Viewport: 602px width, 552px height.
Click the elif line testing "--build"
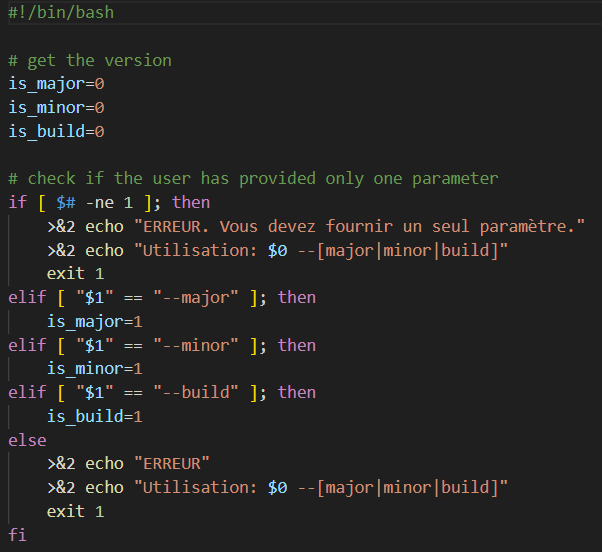(162, 392)
